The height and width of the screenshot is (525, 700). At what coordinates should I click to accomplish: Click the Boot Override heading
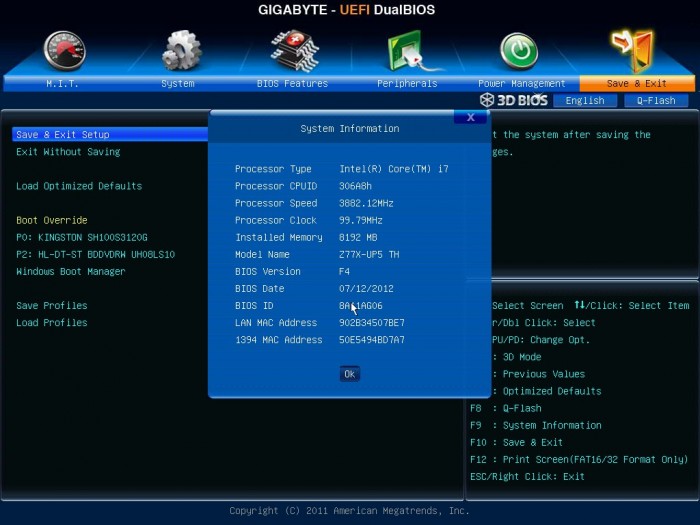(x=52, y=220)
